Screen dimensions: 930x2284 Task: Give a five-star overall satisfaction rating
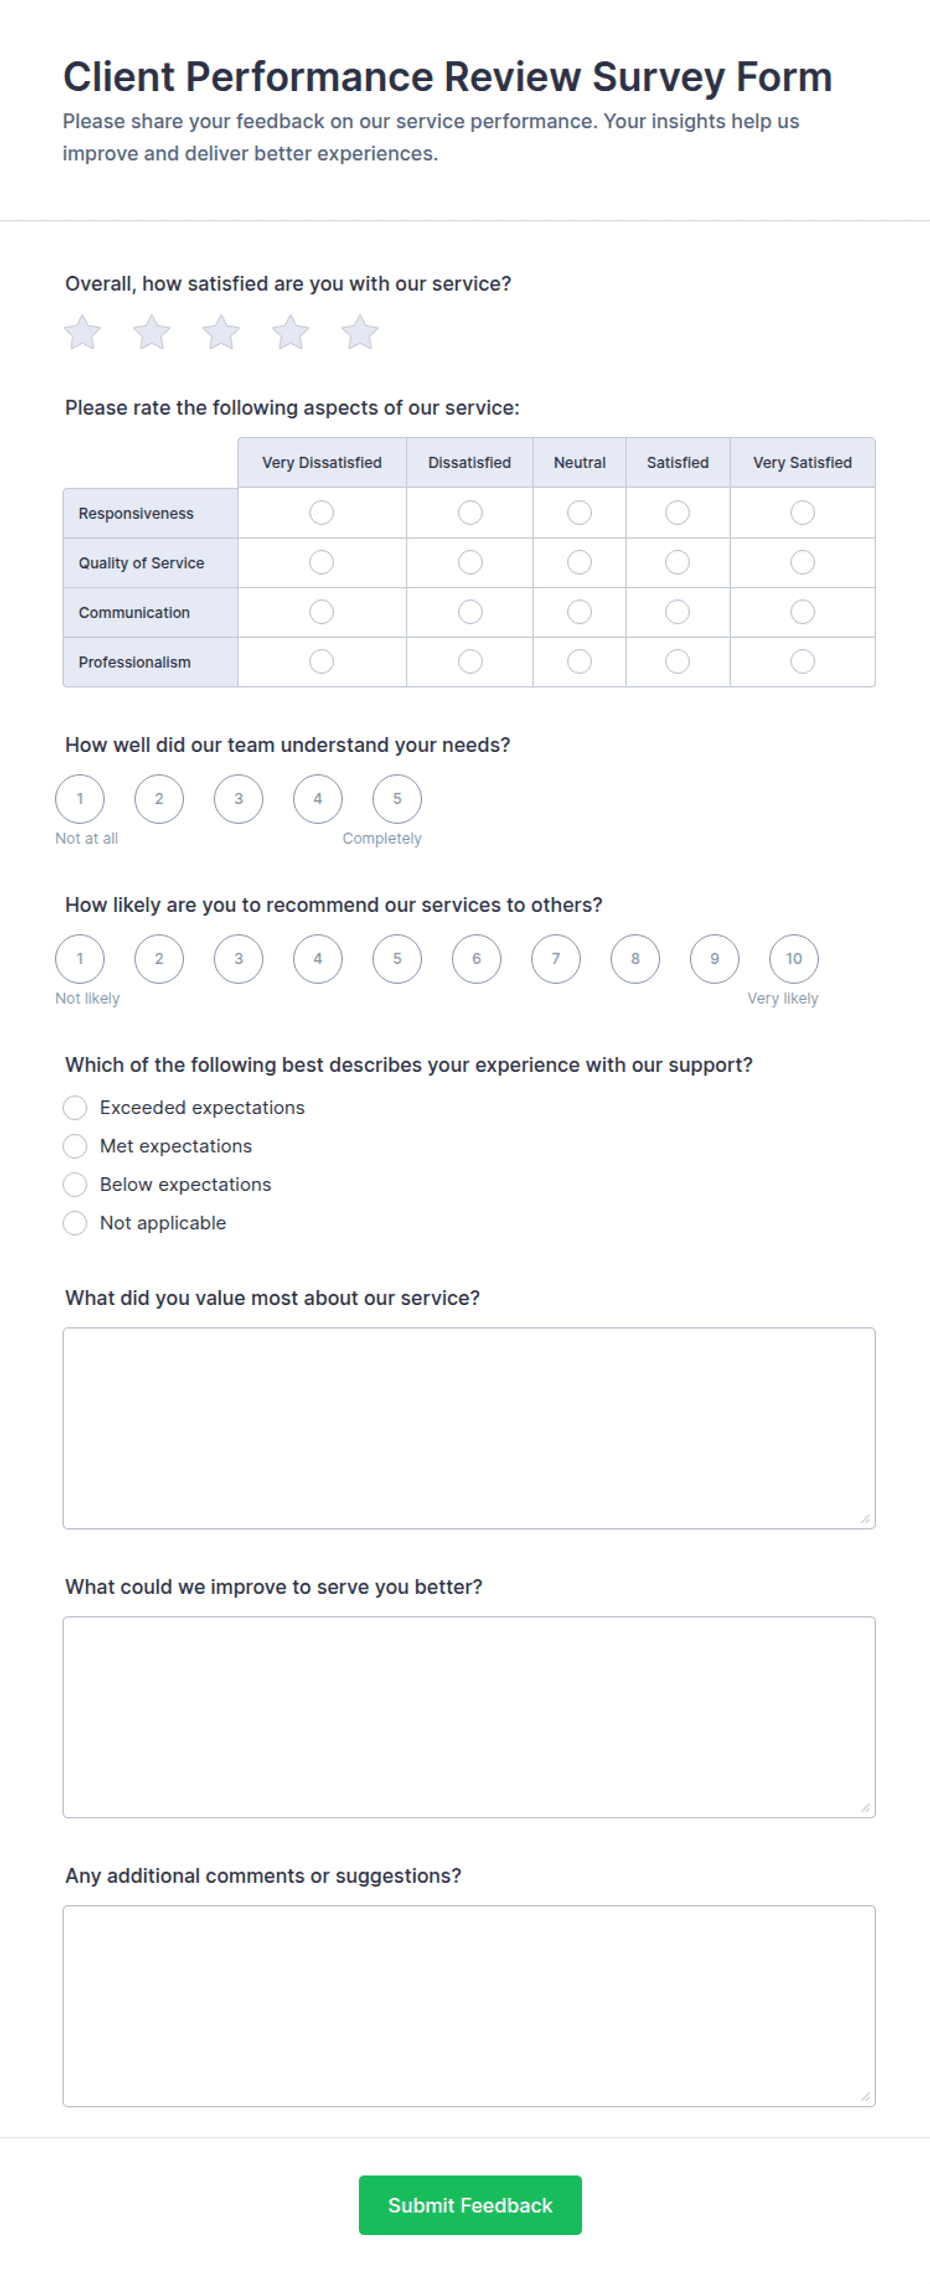click(360, 333)
